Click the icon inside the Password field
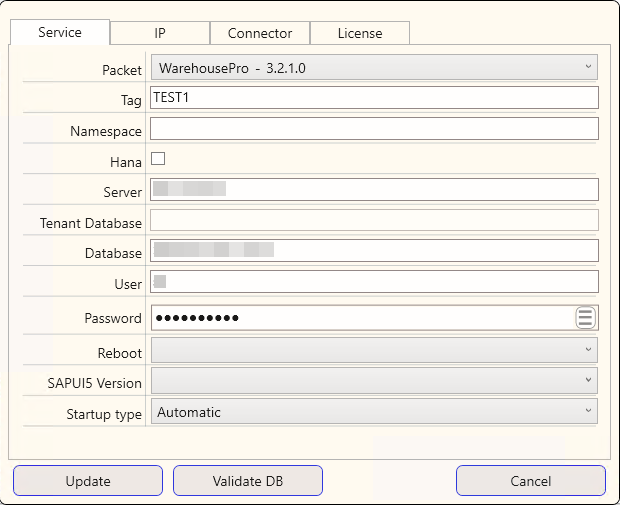621x506 pixels. tap(586, 318)
